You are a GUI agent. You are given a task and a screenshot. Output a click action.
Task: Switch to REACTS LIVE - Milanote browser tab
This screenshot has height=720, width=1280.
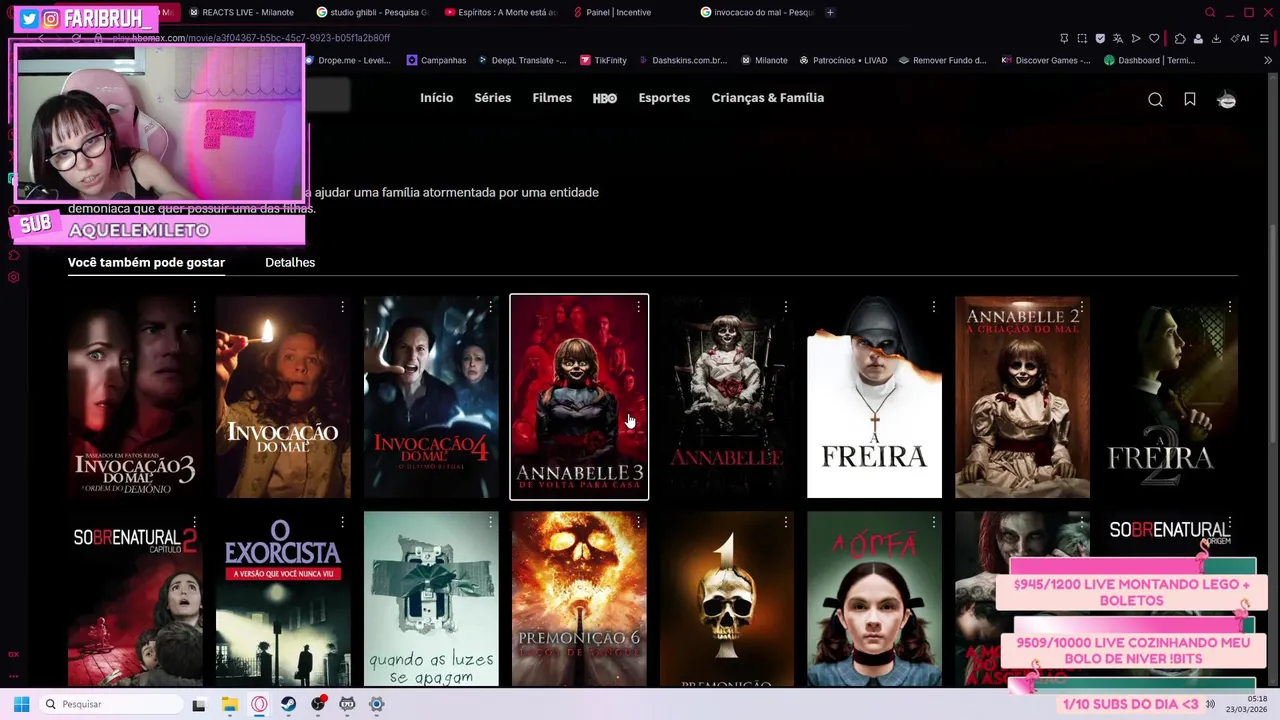pyautogui.click(x=241, y=12)
